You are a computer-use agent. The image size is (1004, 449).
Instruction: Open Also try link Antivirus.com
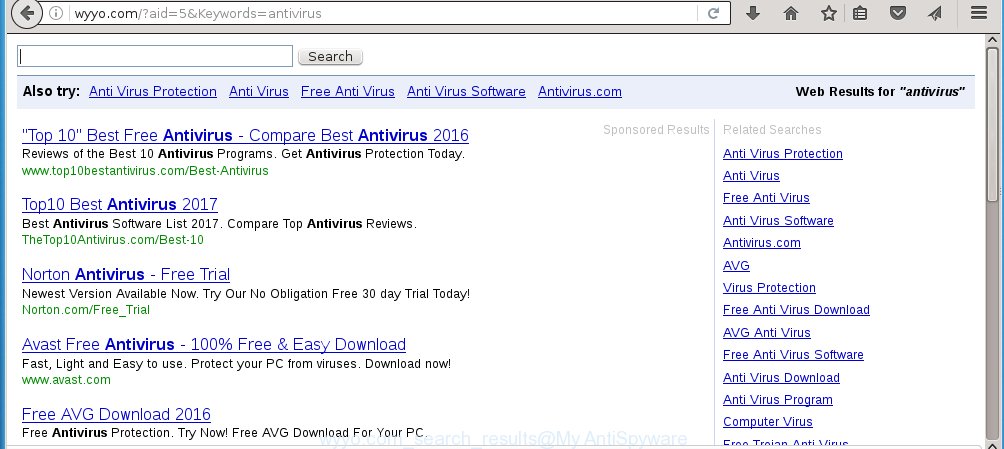579,92
